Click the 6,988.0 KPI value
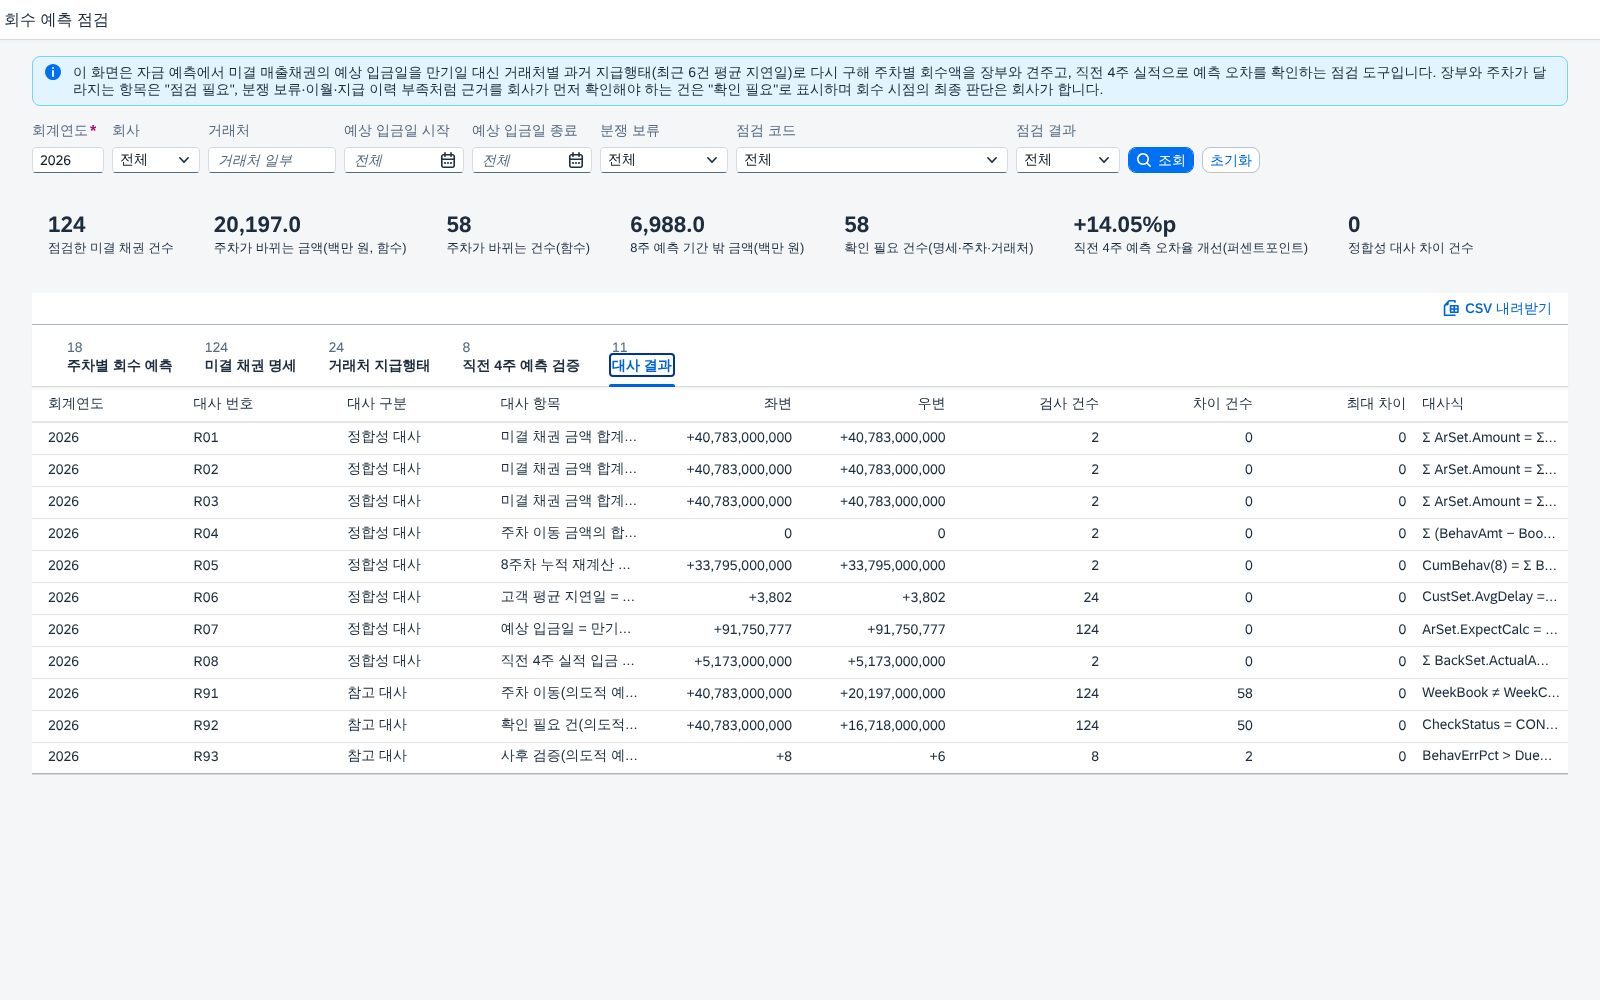 pos(667,224)
